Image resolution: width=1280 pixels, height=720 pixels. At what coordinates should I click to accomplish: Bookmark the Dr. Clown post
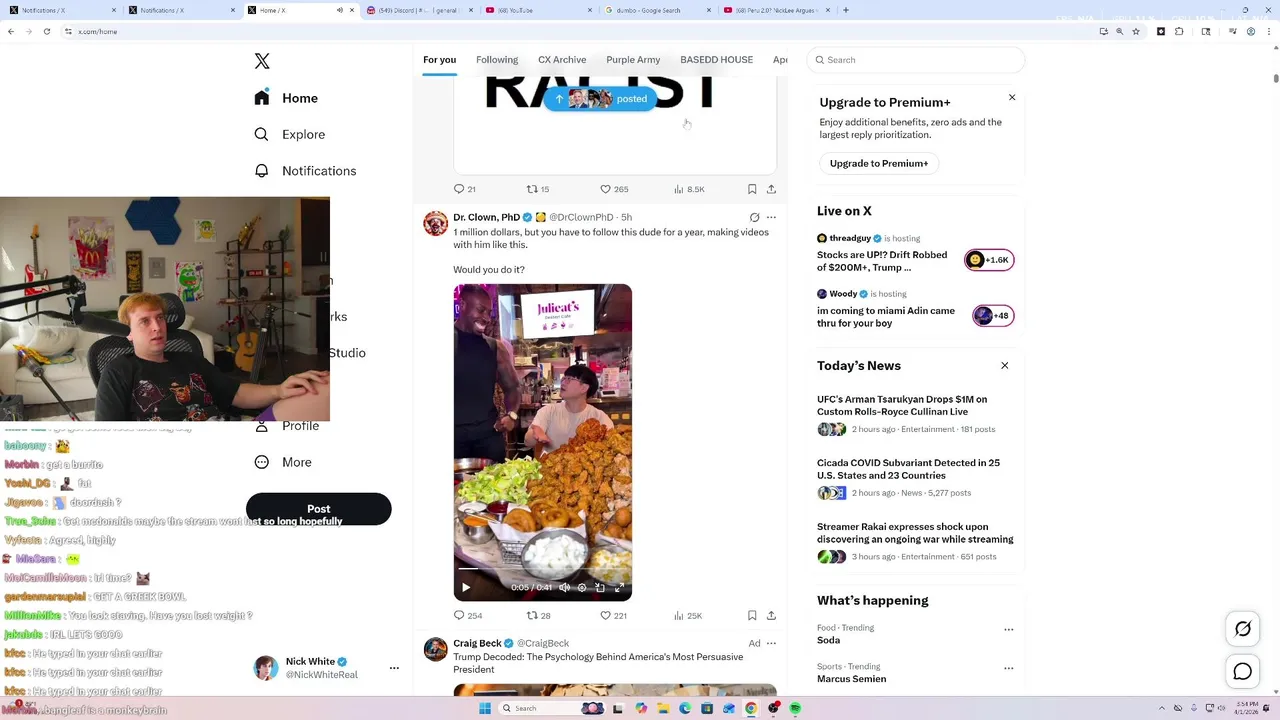(x=752, y=616)
